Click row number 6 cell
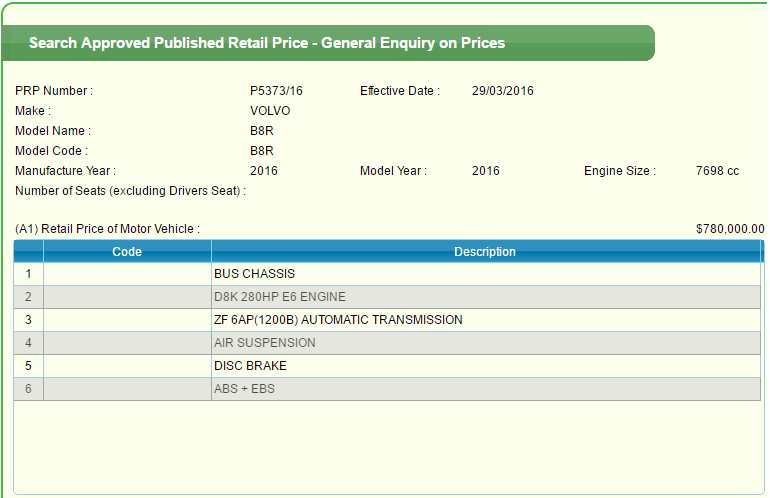The height and width of the screenshot is (498, 770). [28, 389]
